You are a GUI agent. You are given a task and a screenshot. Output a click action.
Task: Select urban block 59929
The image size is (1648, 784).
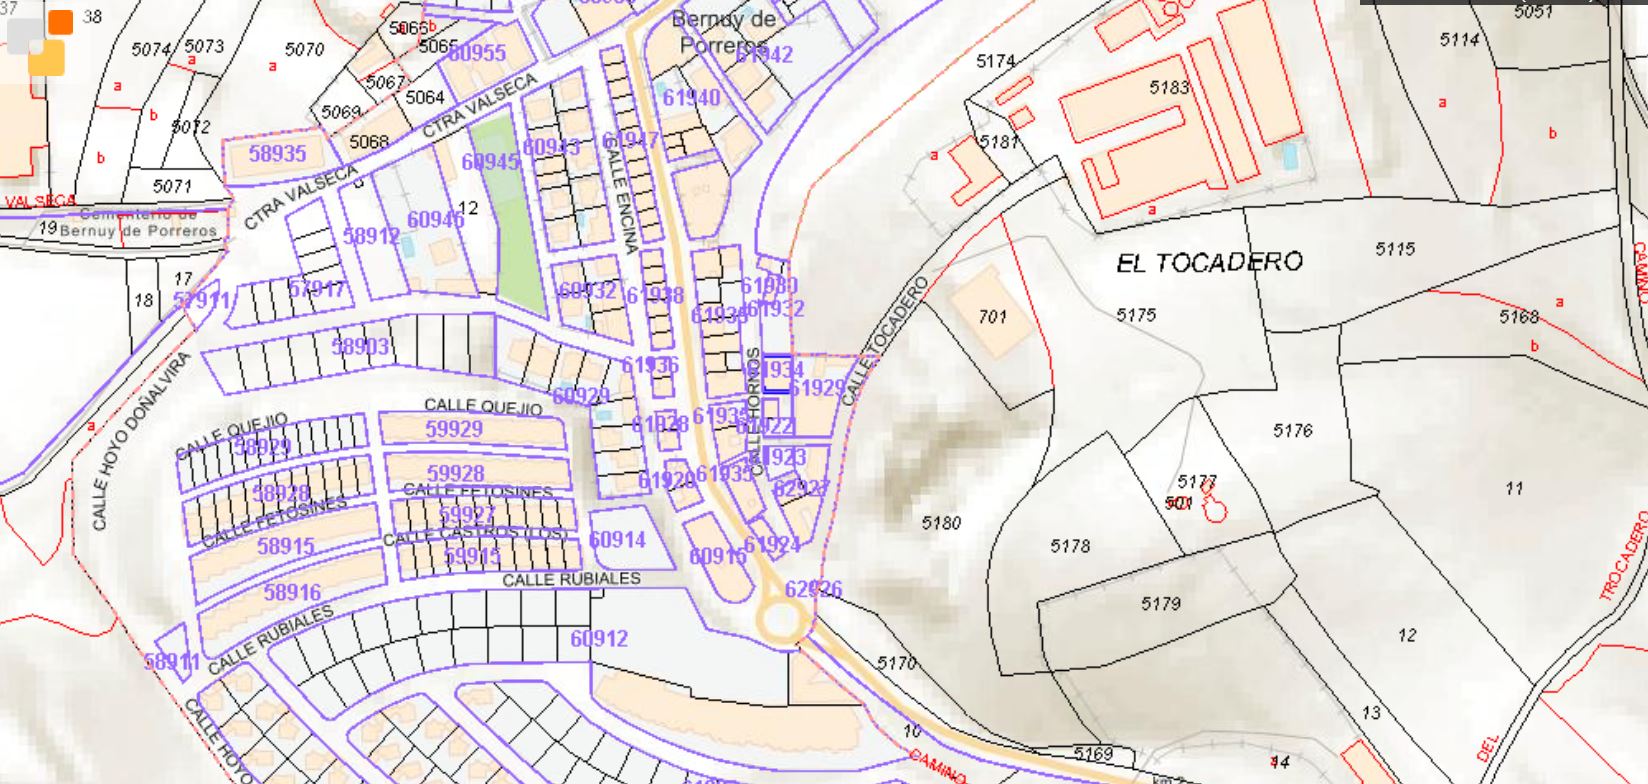(454, 429)
